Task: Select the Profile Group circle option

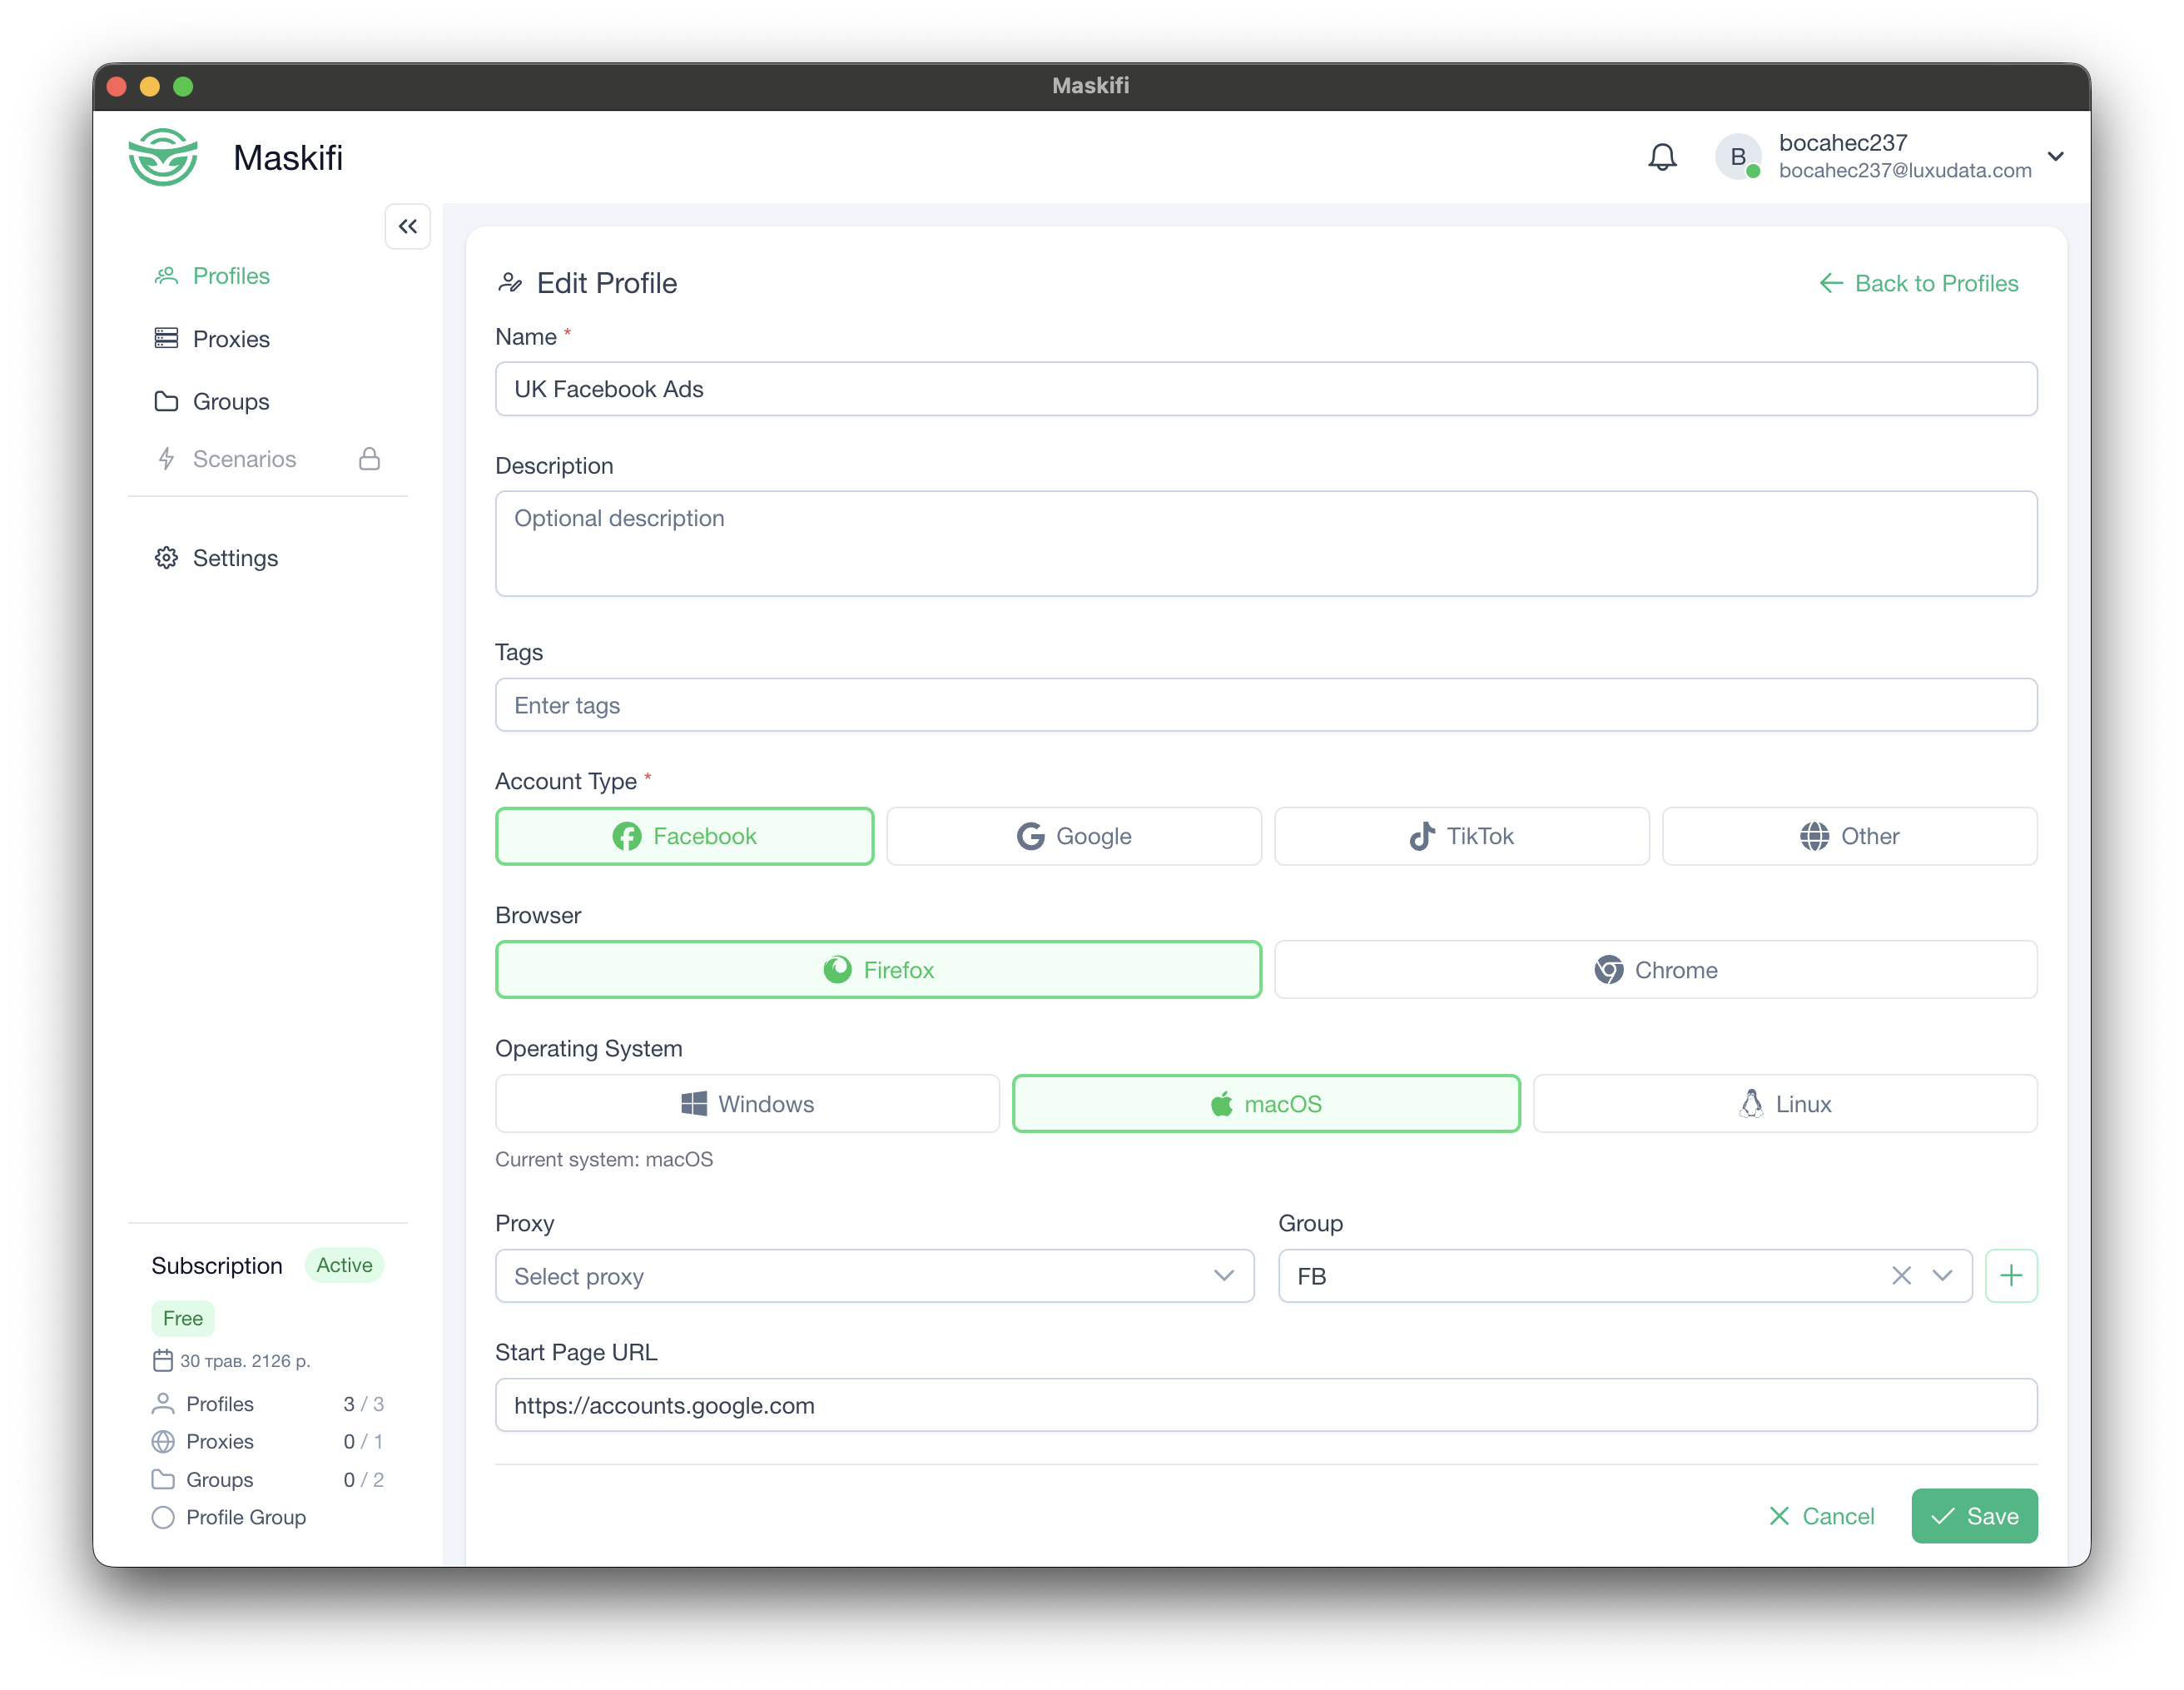Action: [163, 1519]
